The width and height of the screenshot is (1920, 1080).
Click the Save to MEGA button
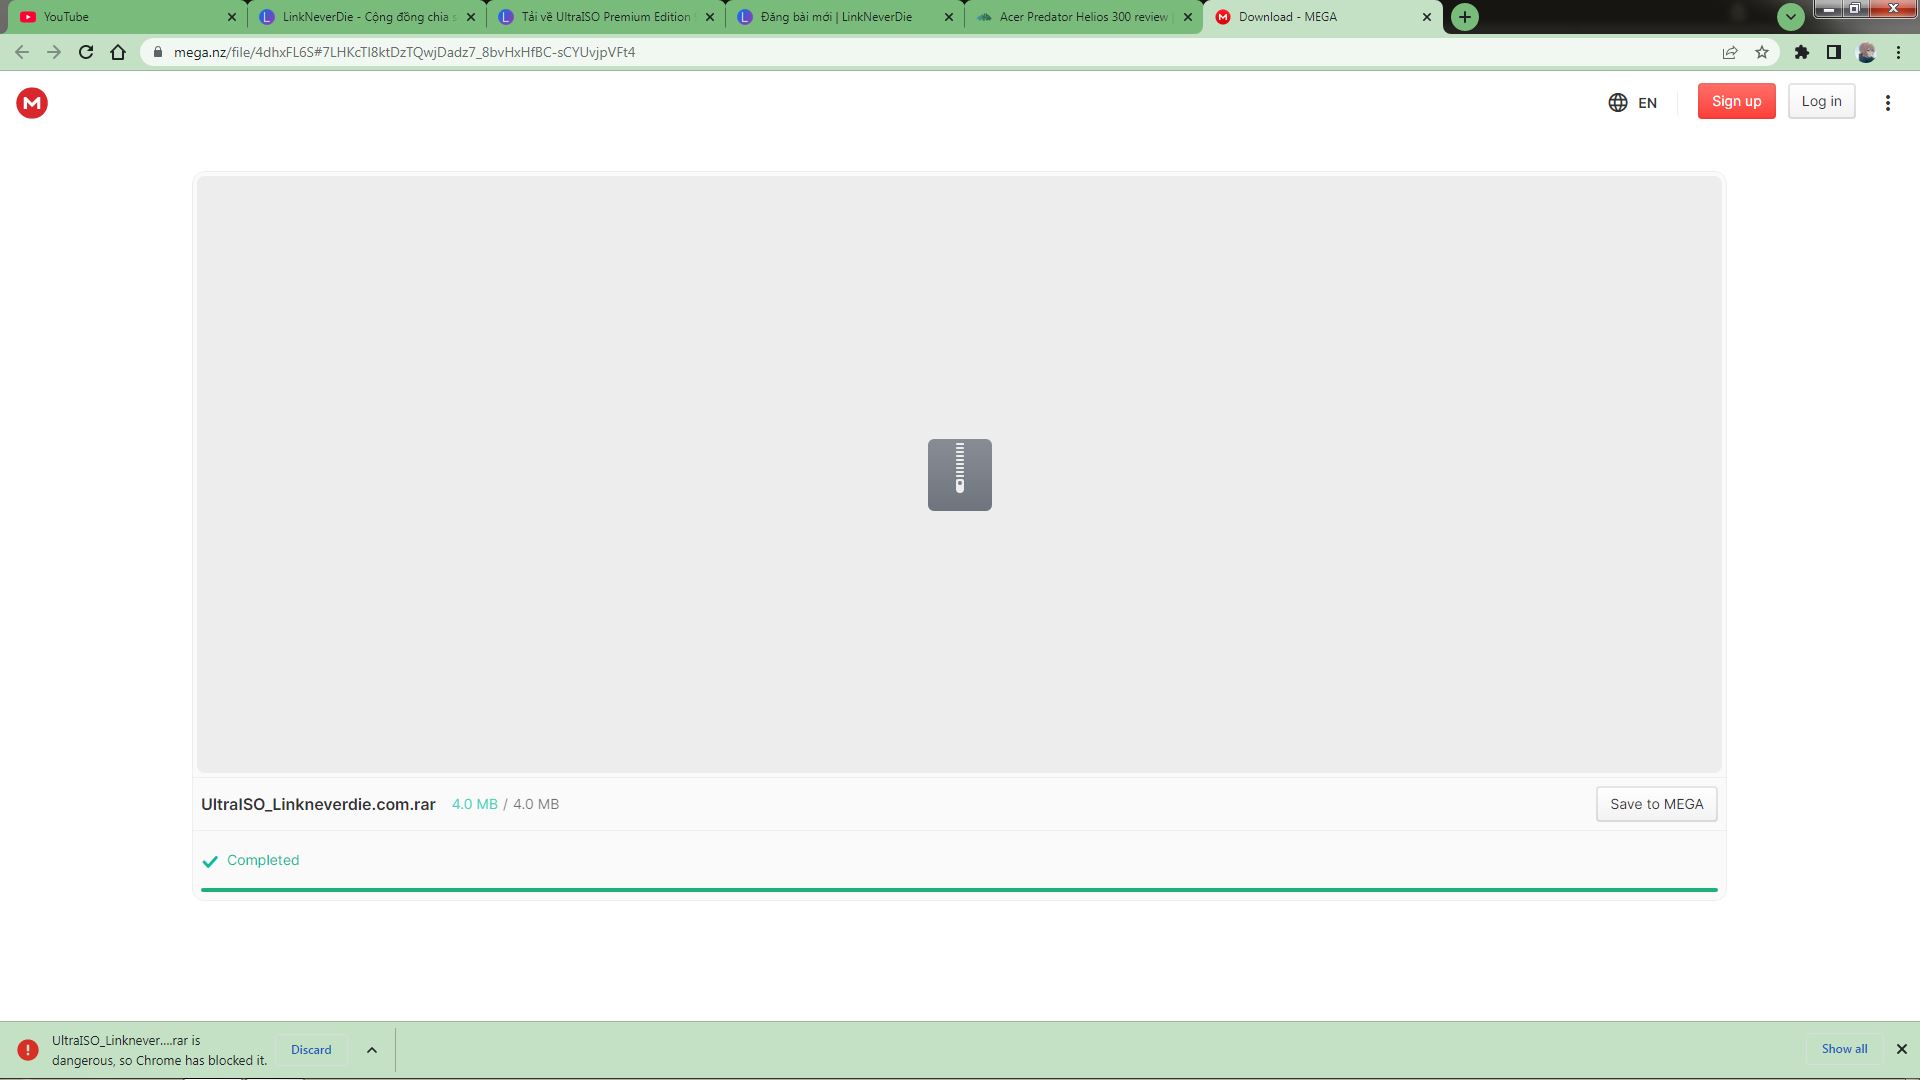click(1655, 804)
